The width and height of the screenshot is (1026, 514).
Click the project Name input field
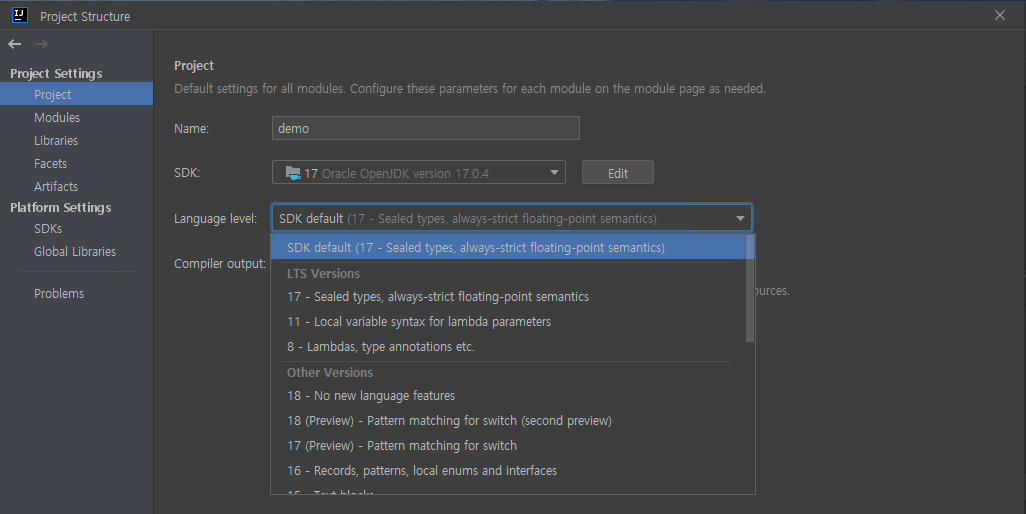[425, 128]
